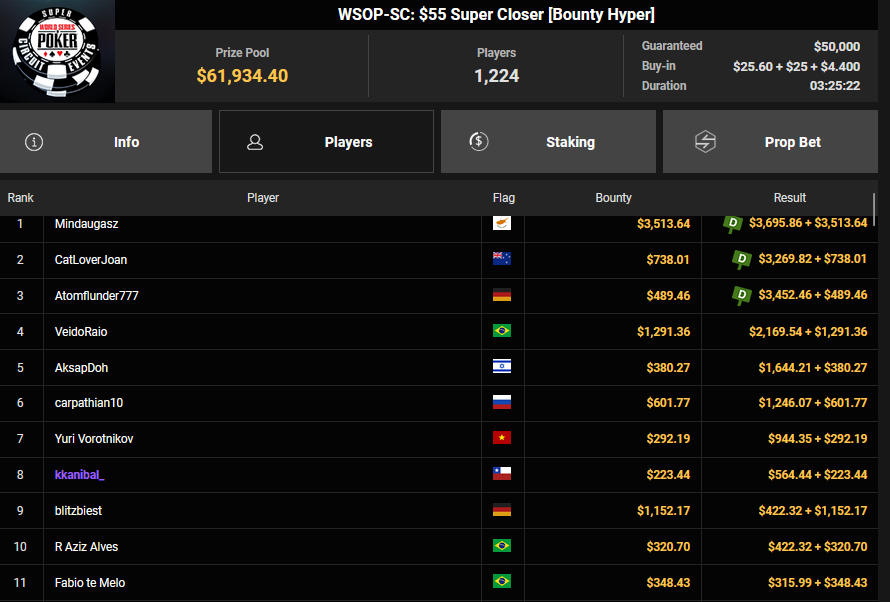The height and width of the screenshot is (602, 890).
Task: Select the Prop Bet tab
Action: coord(770,142)
